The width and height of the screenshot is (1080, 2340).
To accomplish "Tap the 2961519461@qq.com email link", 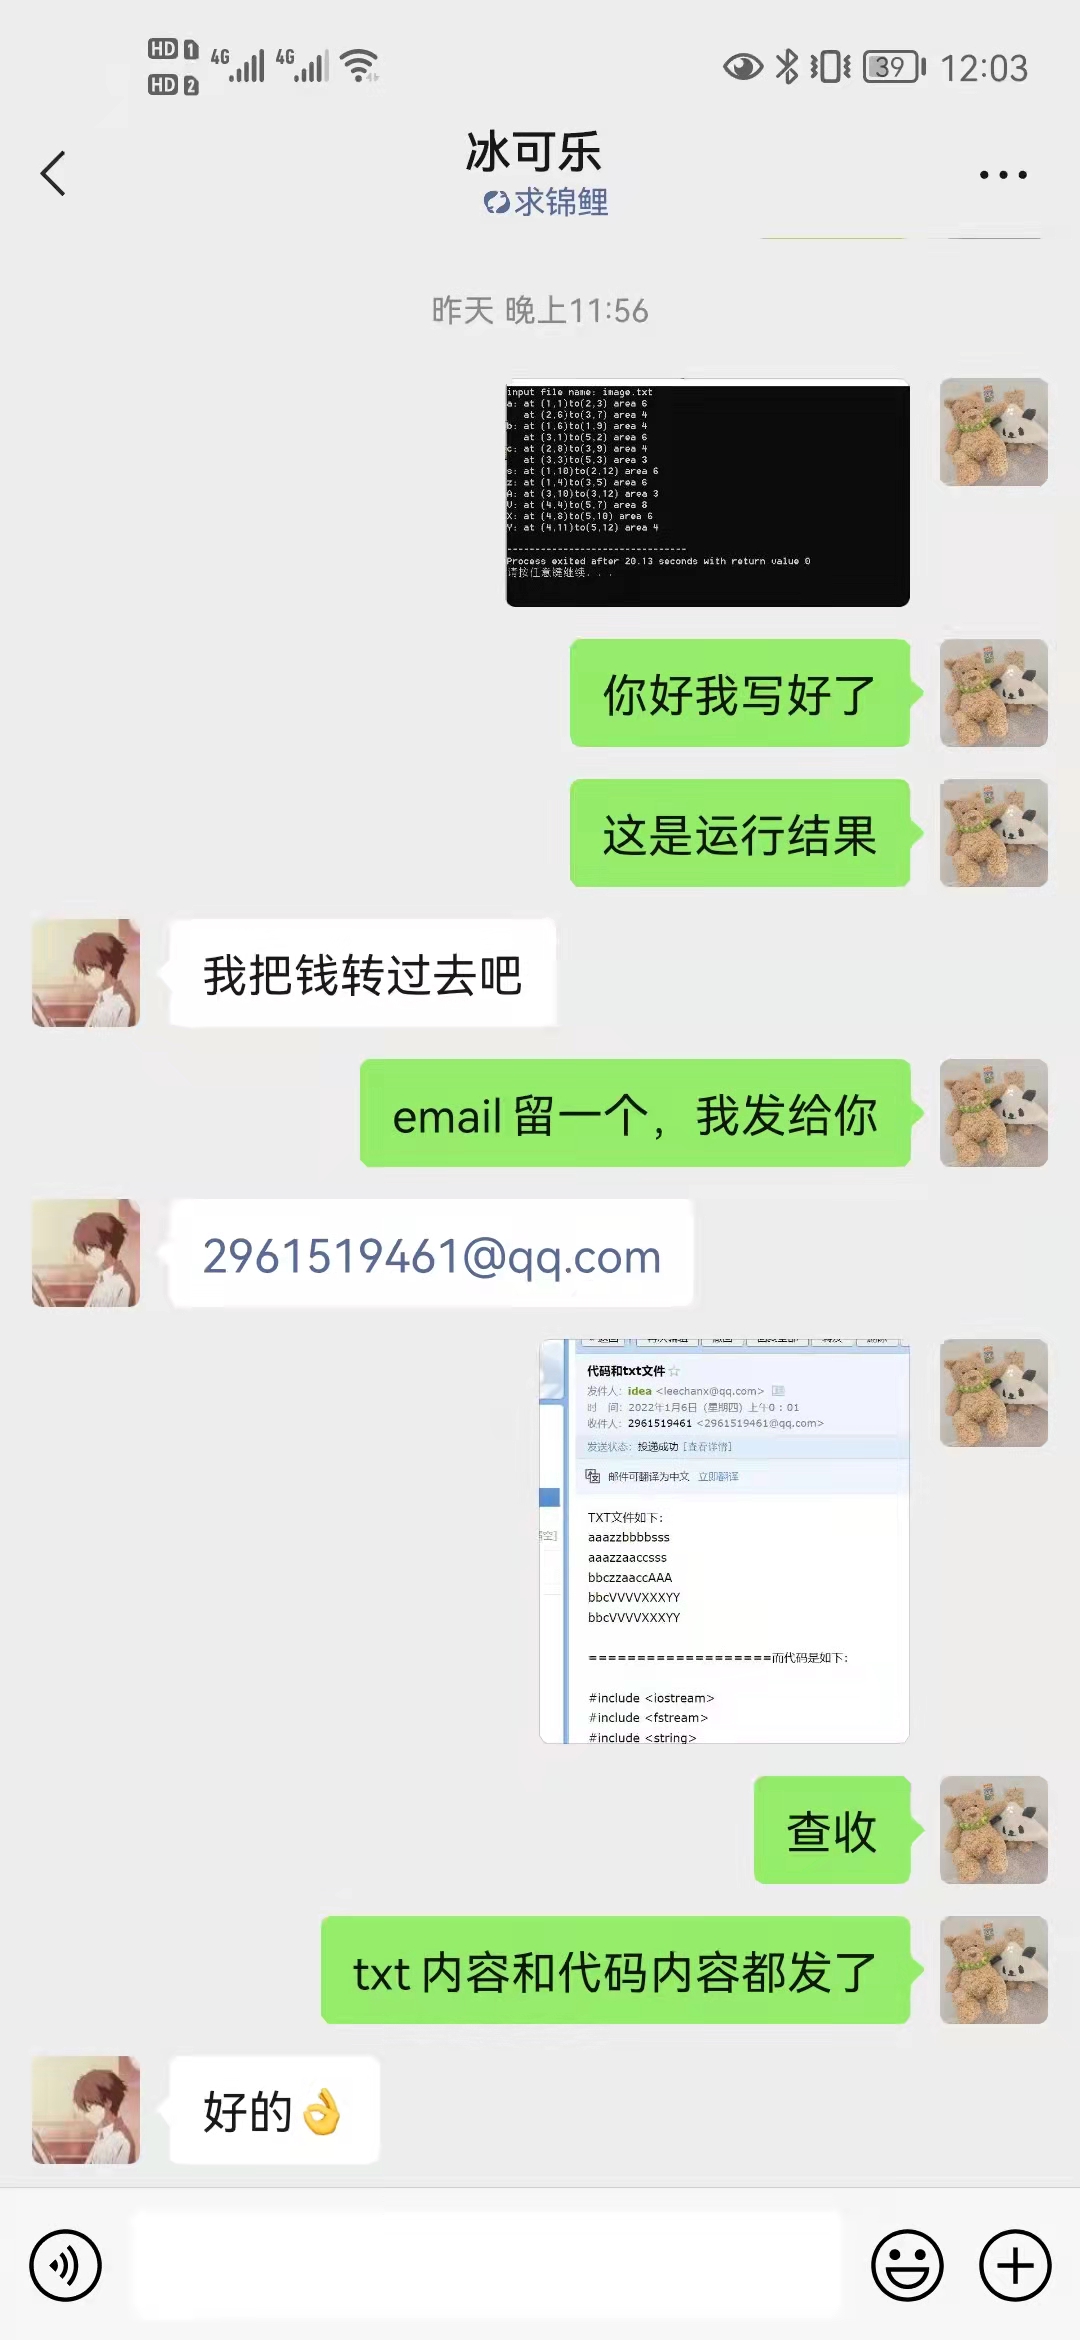I will coord(432,1255).
